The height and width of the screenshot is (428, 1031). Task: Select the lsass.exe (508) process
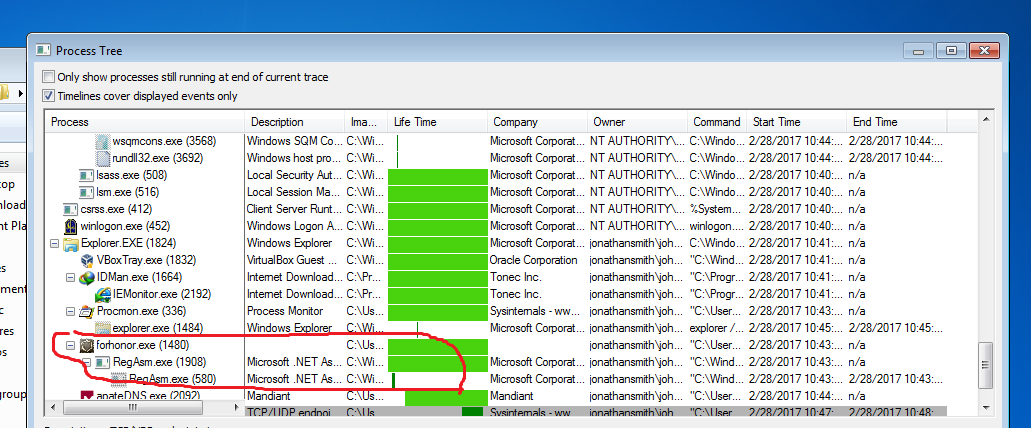pos(132,176)
